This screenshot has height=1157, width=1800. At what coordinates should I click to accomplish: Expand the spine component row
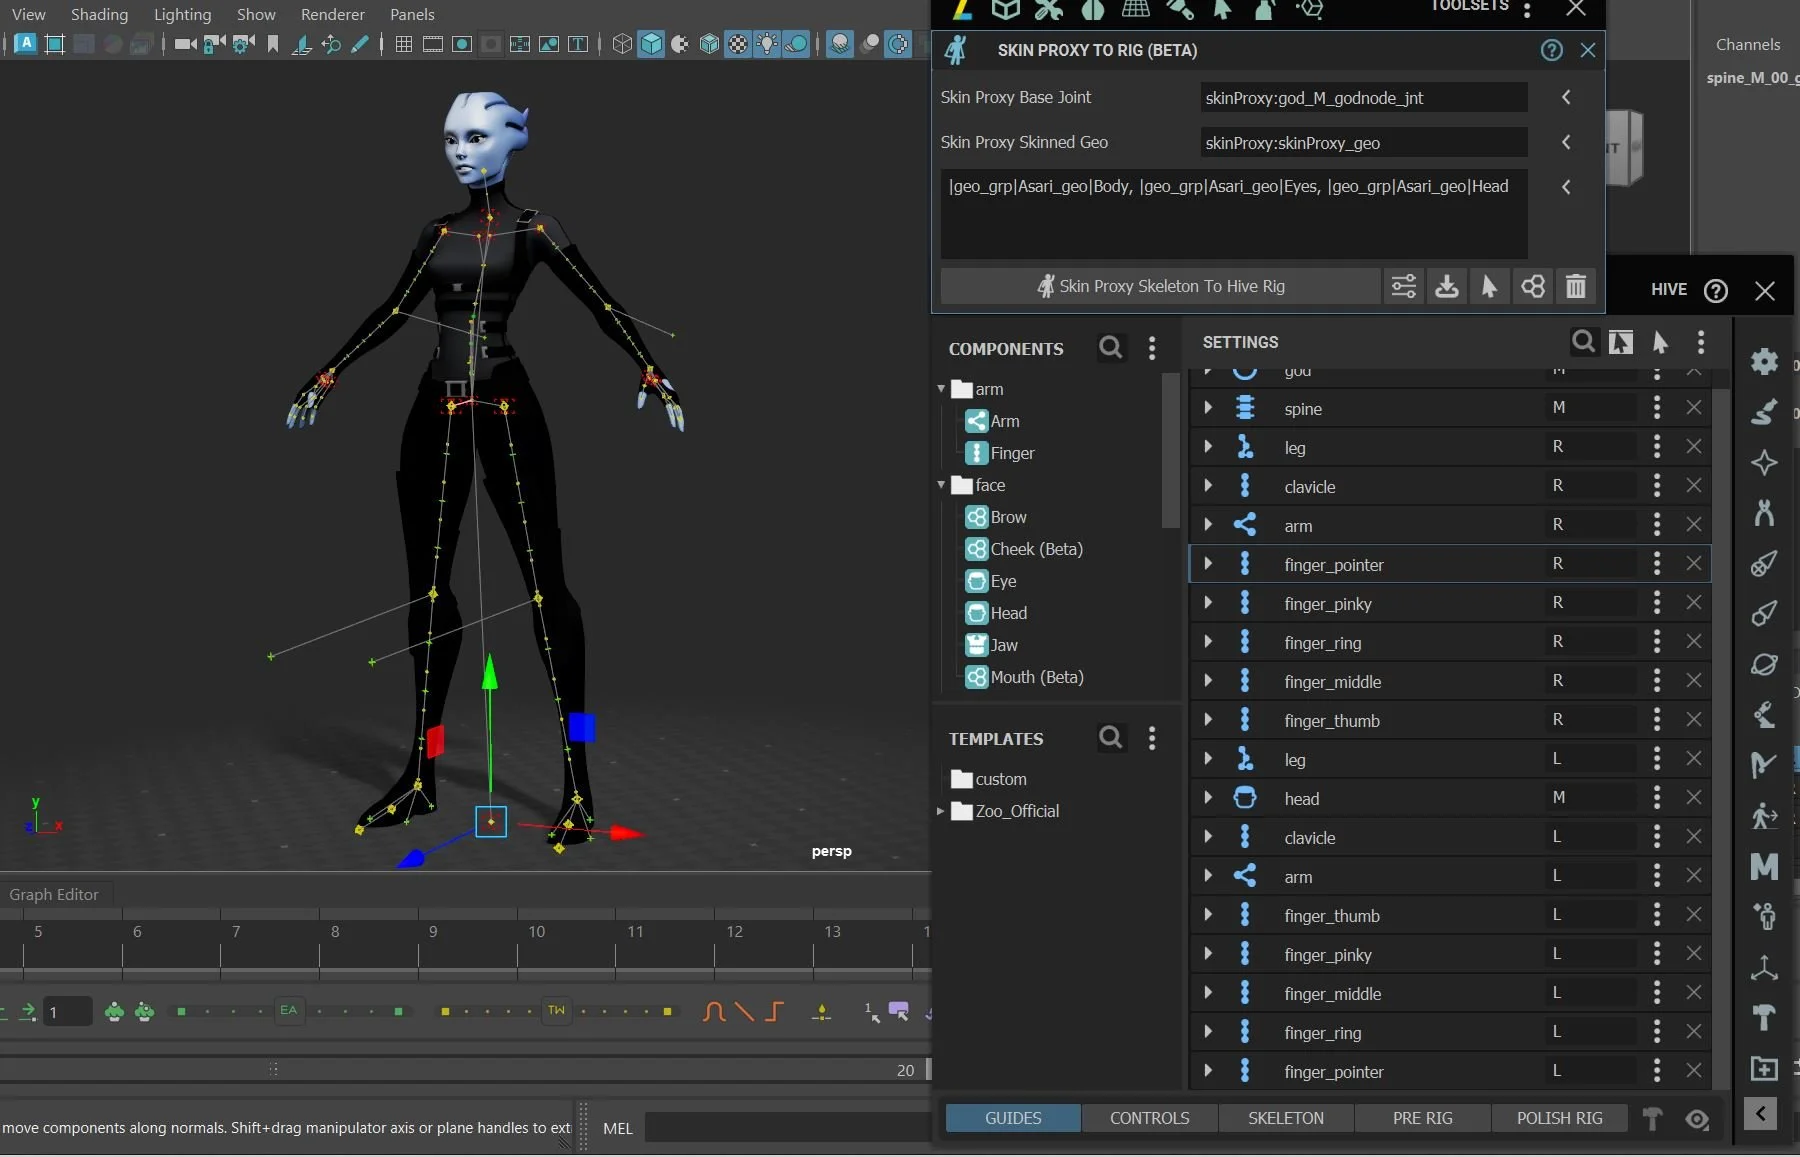[x=1208, y=408]
